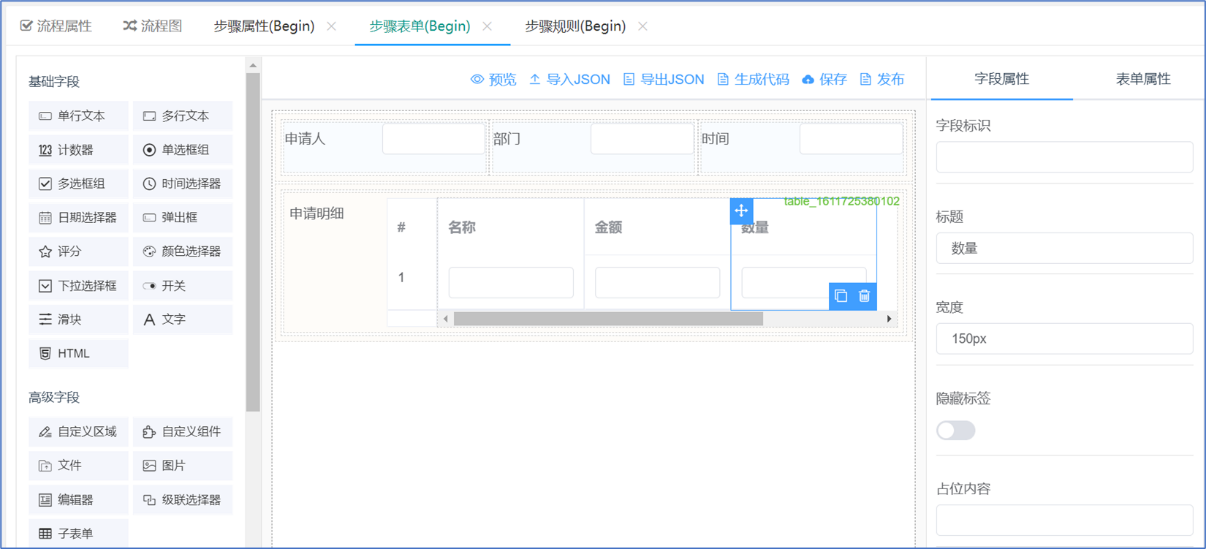This screenshot has height=549, width=1206.
Task: Copy the selected 数量 column
Action: [x=841, y=296]
